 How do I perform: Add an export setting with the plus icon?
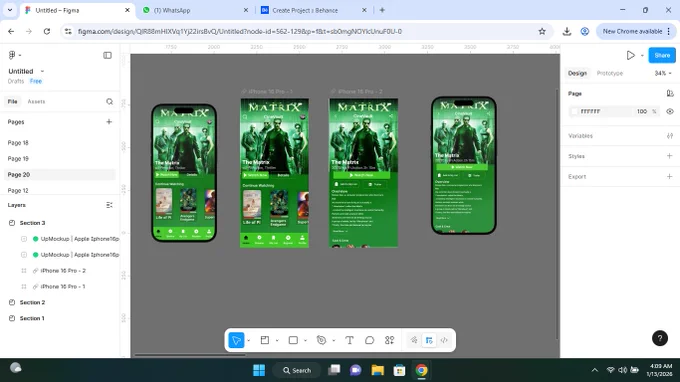pos(670,176)
